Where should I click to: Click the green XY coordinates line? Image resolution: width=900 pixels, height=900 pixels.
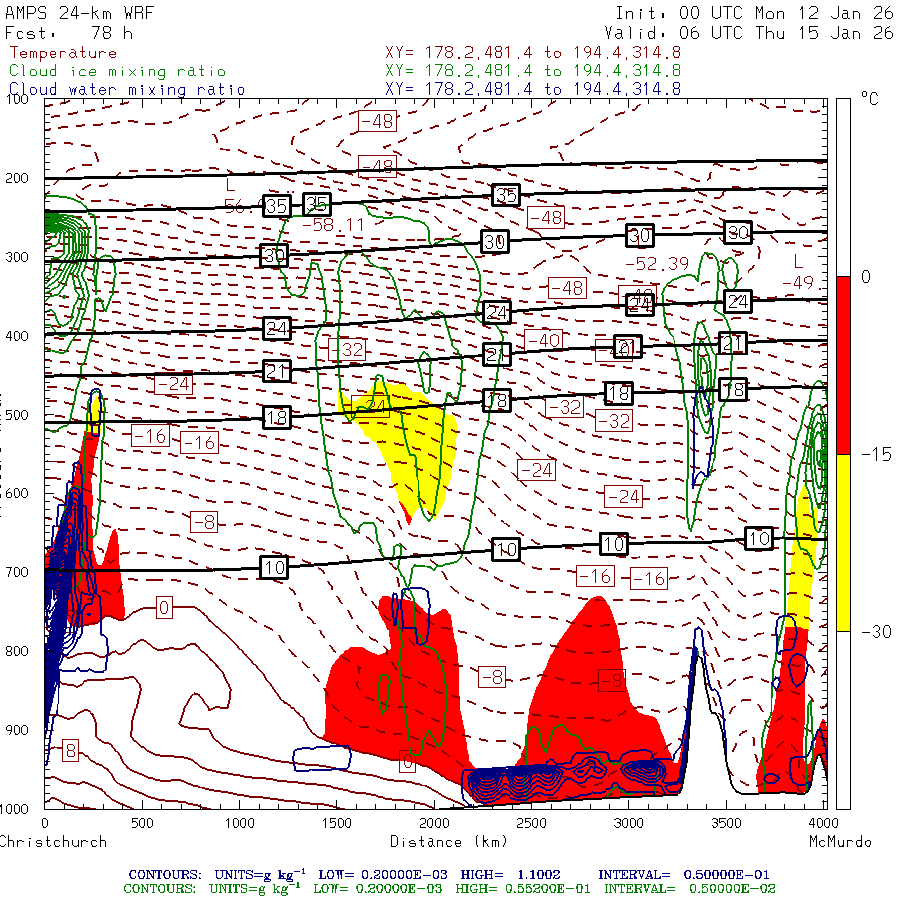click(533, 71)
